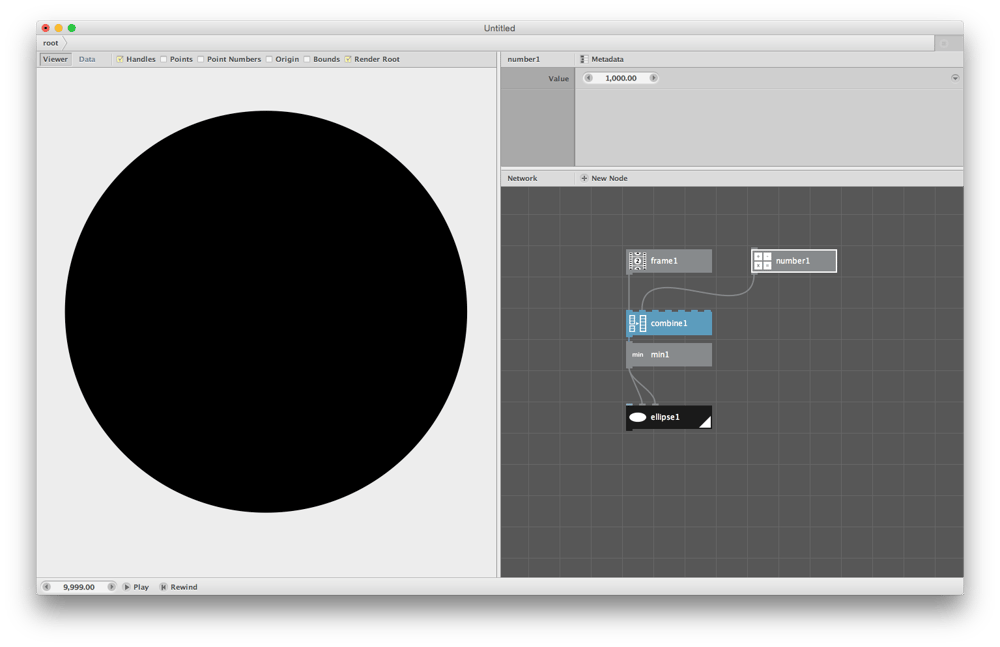1000x647 pixels.
Task: Open the Value parameter dropdown menu
Action: (x=955, y=78)
